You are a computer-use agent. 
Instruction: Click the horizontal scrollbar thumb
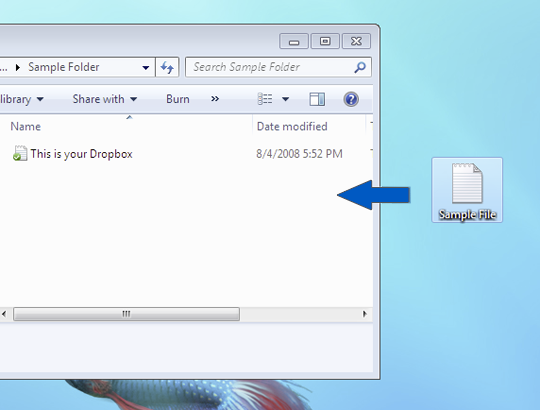click(x=126, y=314)
